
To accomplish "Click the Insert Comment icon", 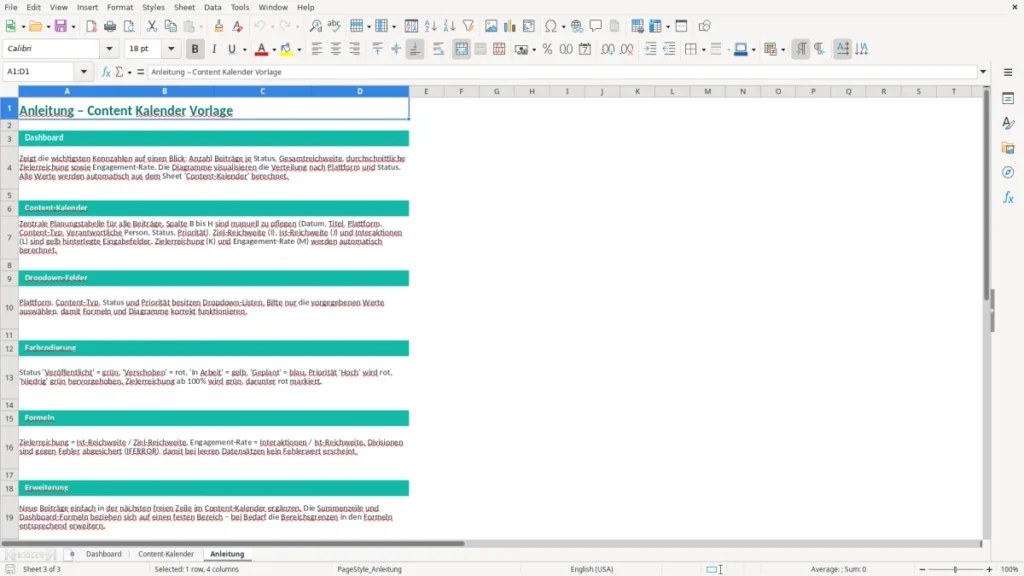I will point(596,26).
